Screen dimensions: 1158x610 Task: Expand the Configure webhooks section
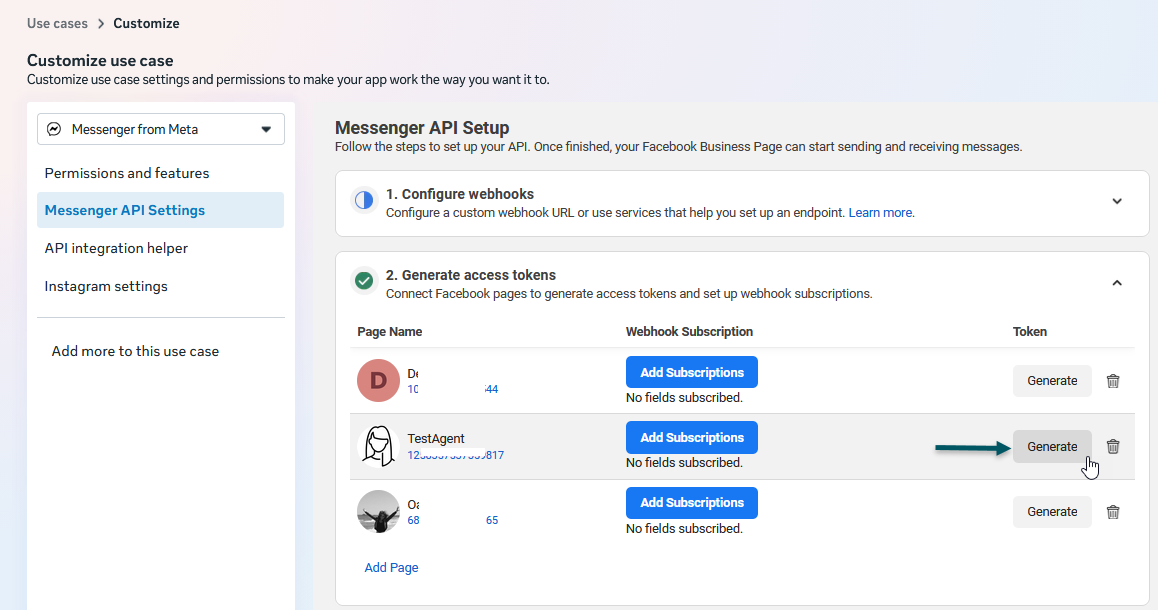1117,202
